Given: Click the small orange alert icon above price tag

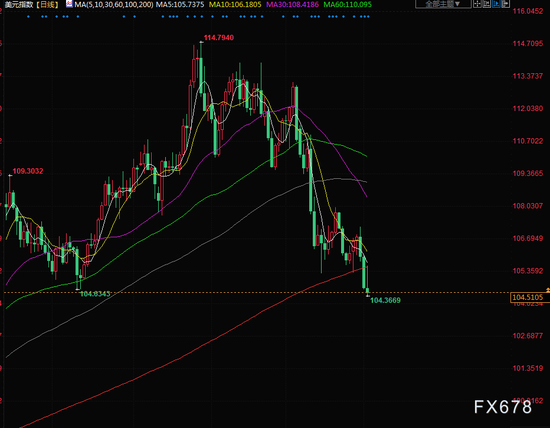Looking at the screenshot, I should click(x=548, y=290).
